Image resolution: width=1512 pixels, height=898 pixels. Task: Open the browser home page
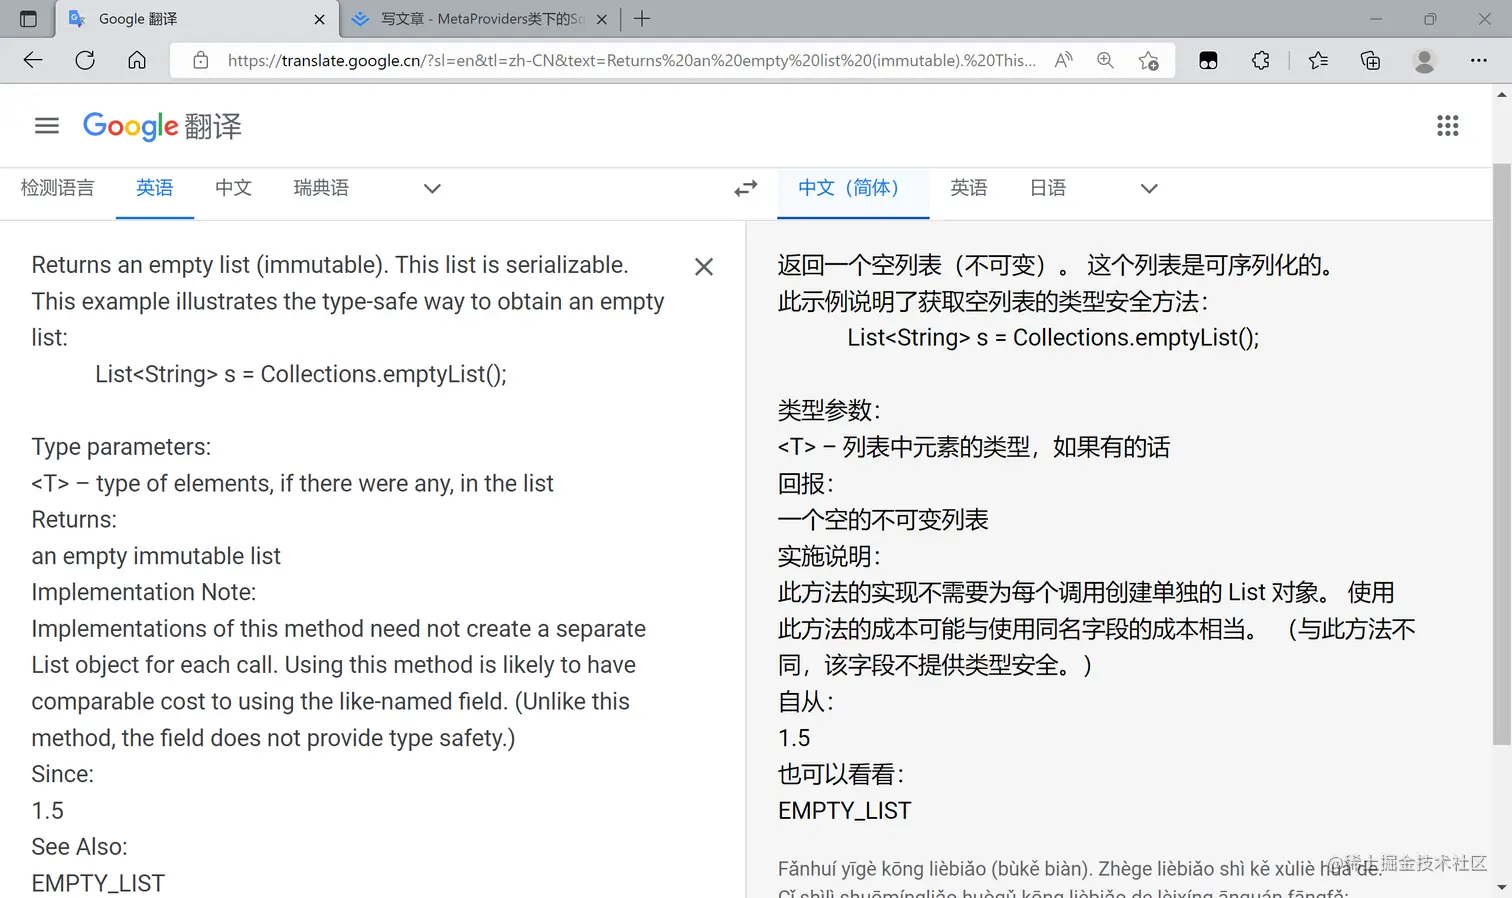tap(137, 60)
